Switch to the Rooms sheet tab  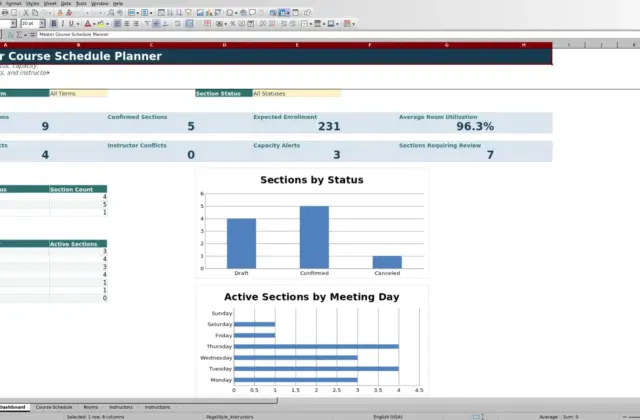pos(91,407)
